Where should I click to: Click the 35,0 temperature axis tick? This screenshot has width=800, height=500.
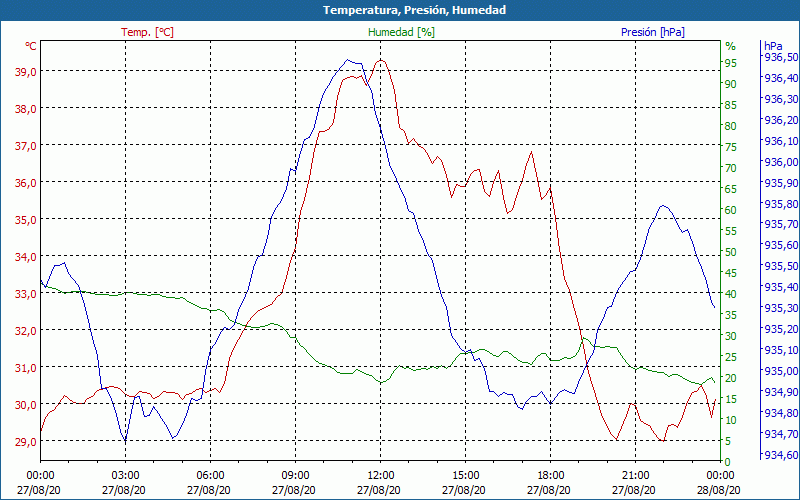click(26, 219)
